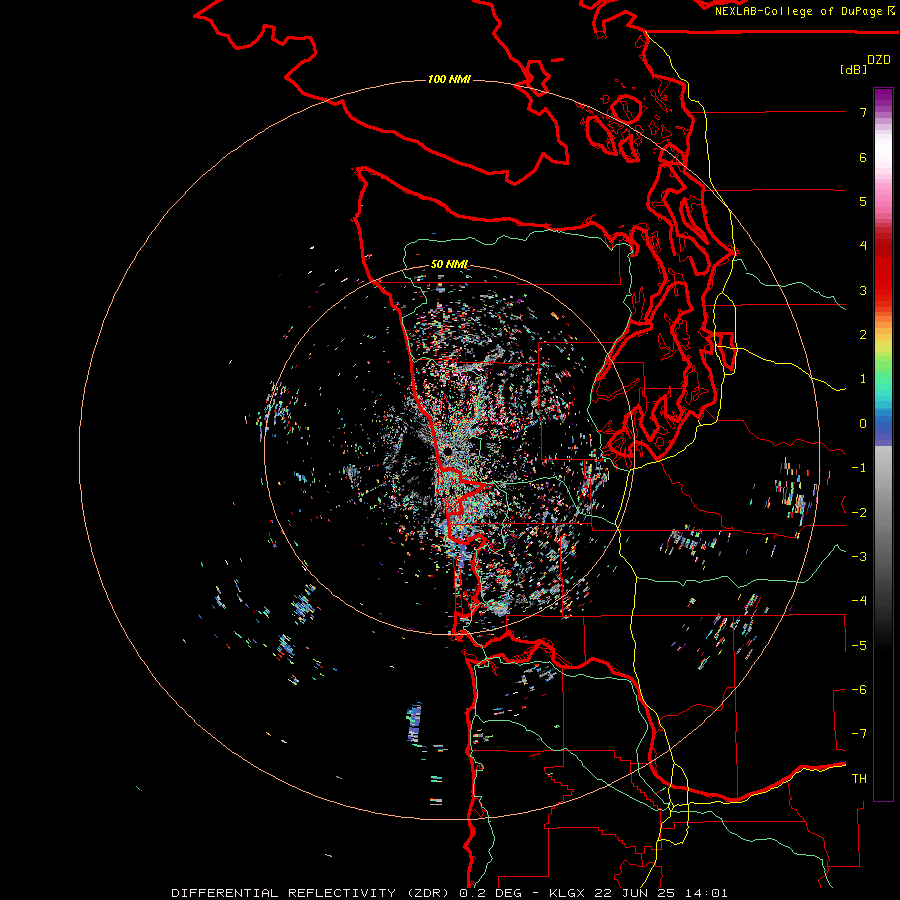Click the 100 NMI range ring label
The width and height of the screenshot is (900, 900).
(449, 79)
